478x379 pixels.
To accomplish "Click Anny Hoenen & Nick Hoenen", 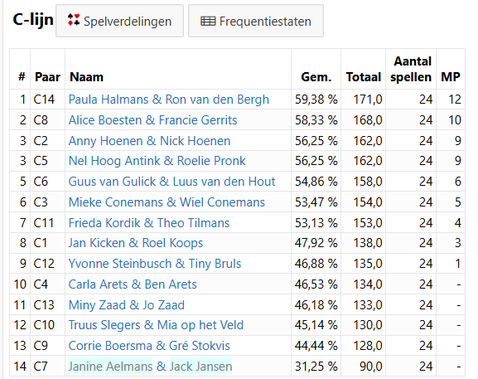I will click(x=149, y=141).
